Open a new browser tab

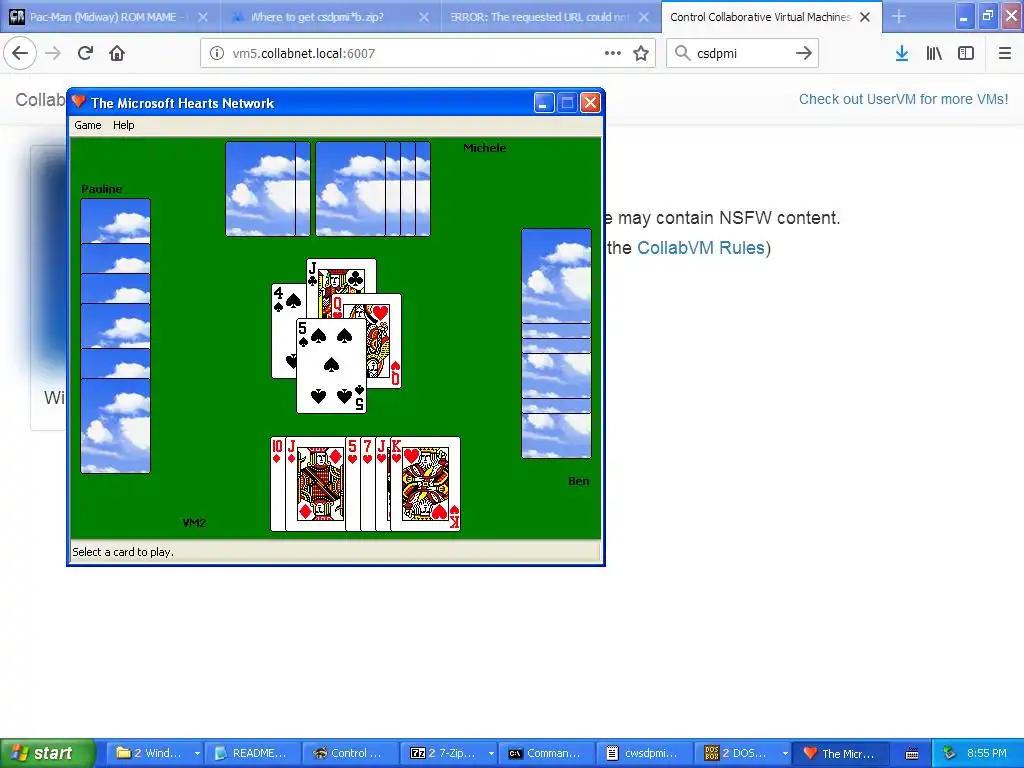(899, 17)
